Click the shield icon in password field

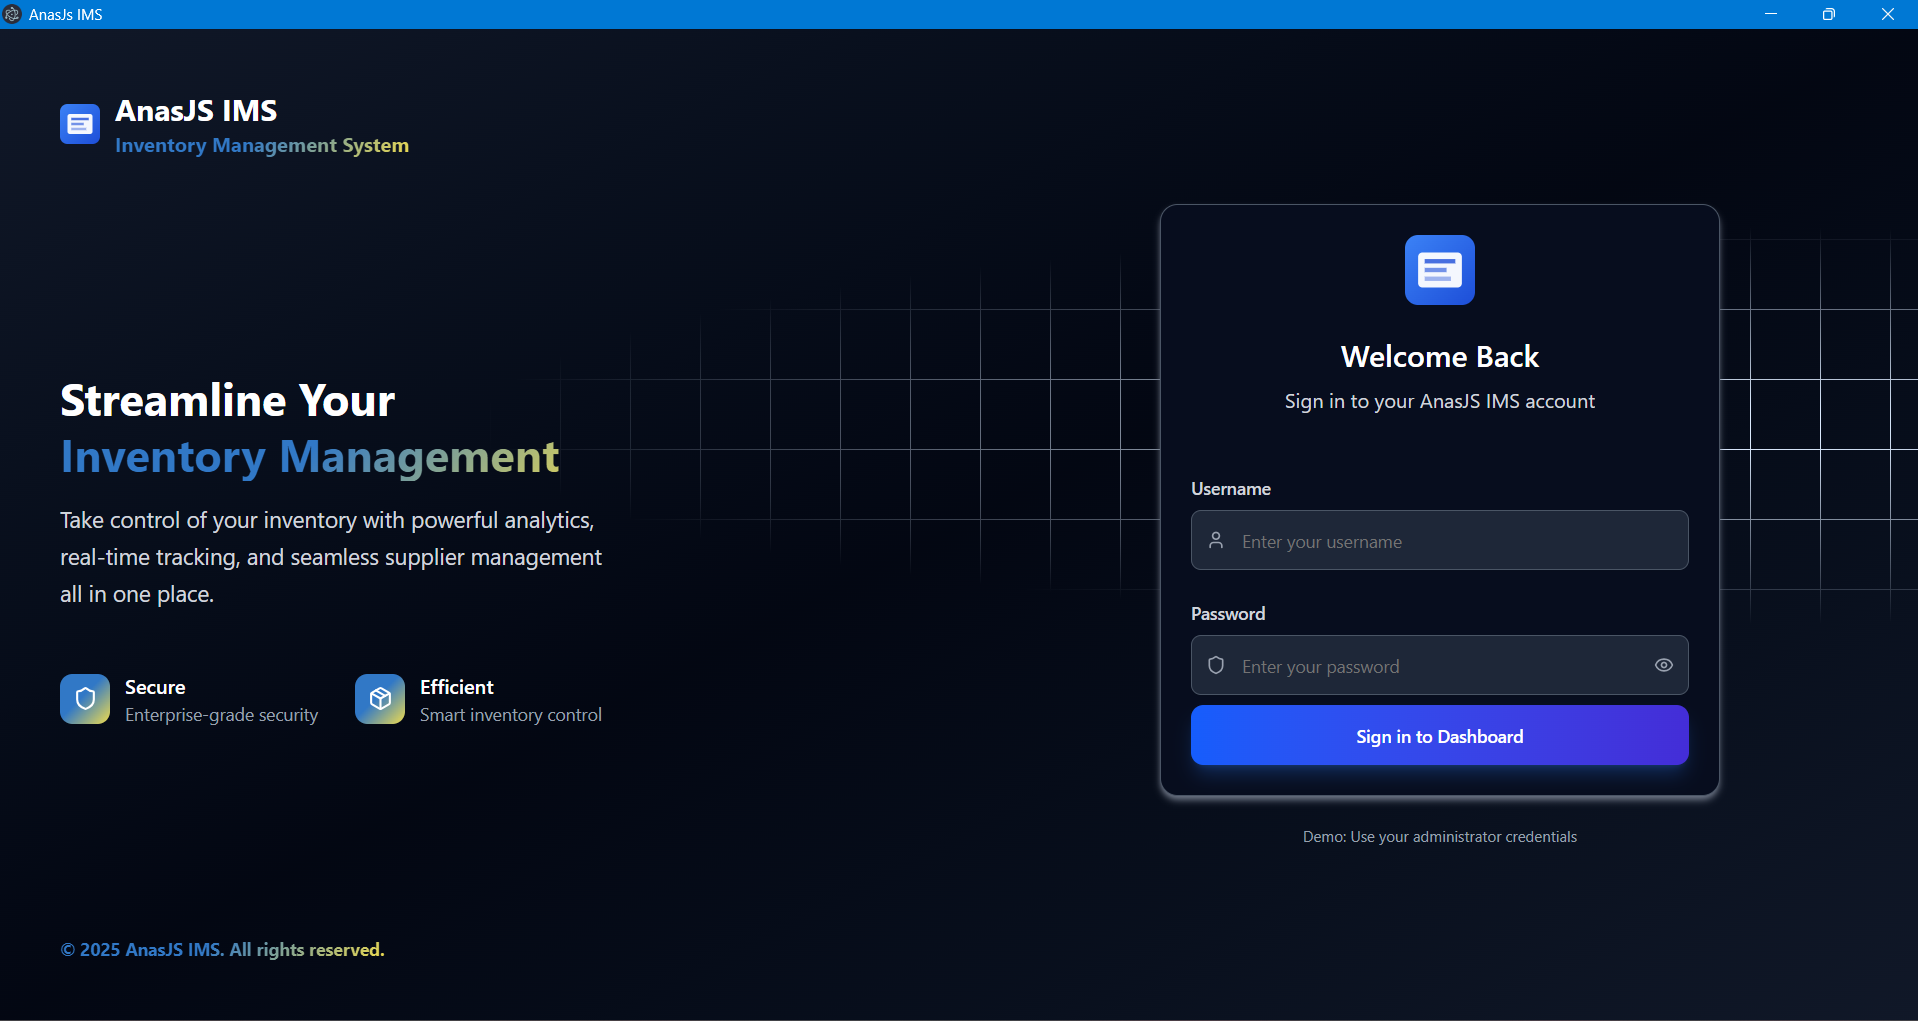(1216, 665)
